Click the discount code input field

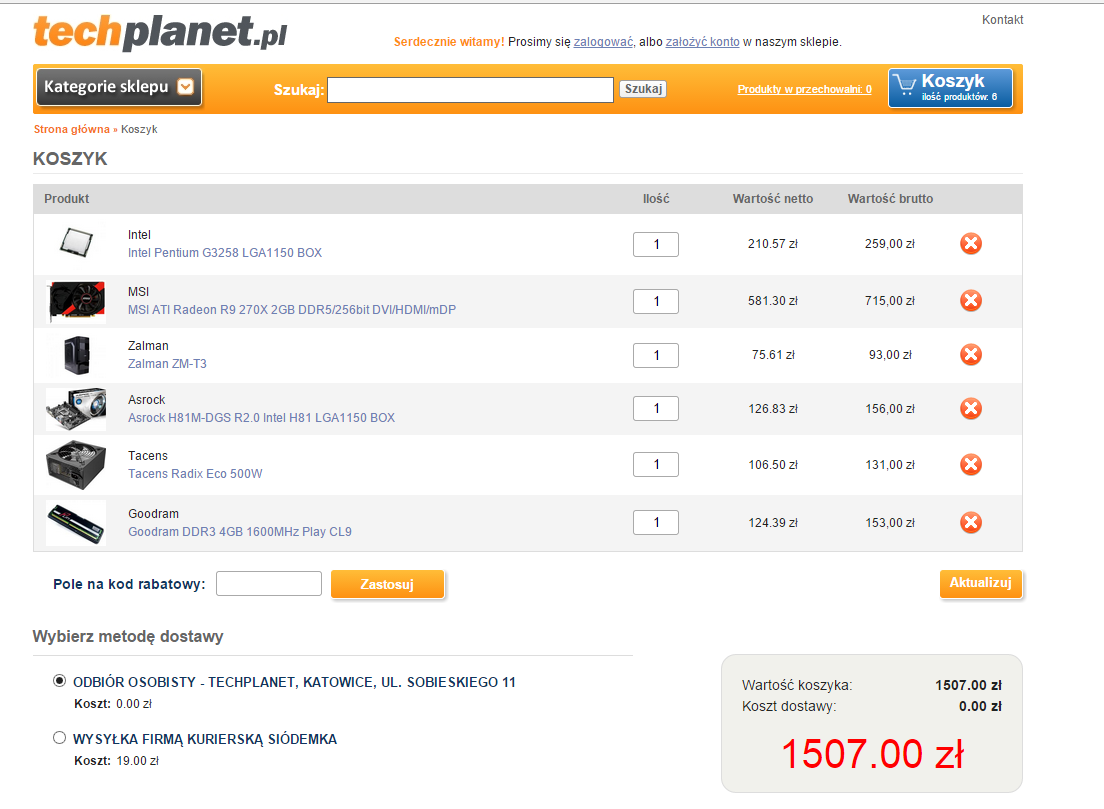[269, 584]
